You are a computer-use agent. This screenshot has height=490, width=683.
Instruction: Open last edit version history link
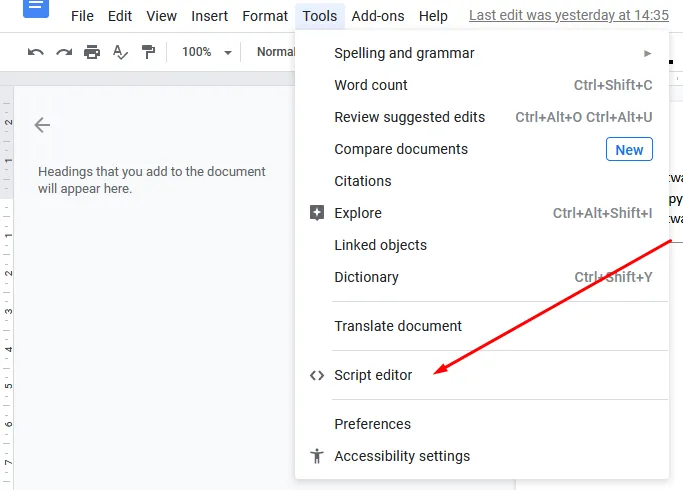click(568, 15)
